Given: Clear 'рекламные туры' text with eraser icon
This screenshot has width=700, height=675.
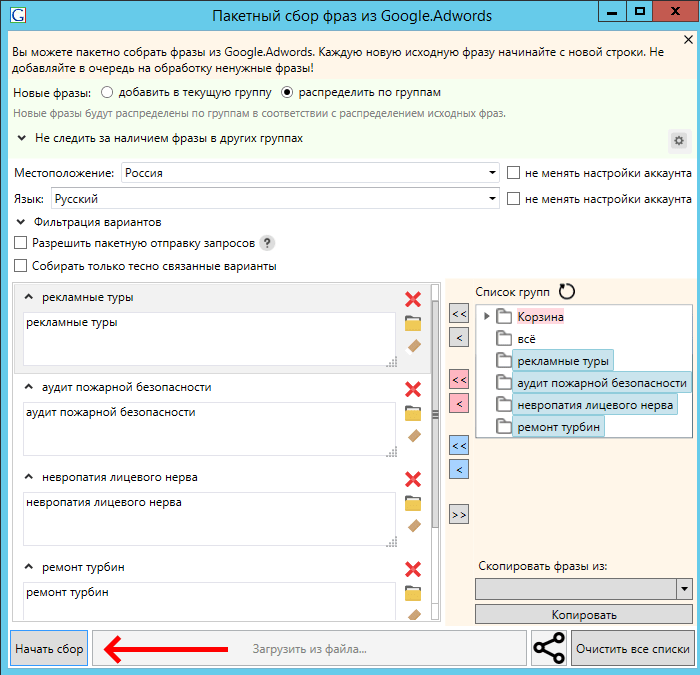Looking at the screenshot, I should click(413, 346).
